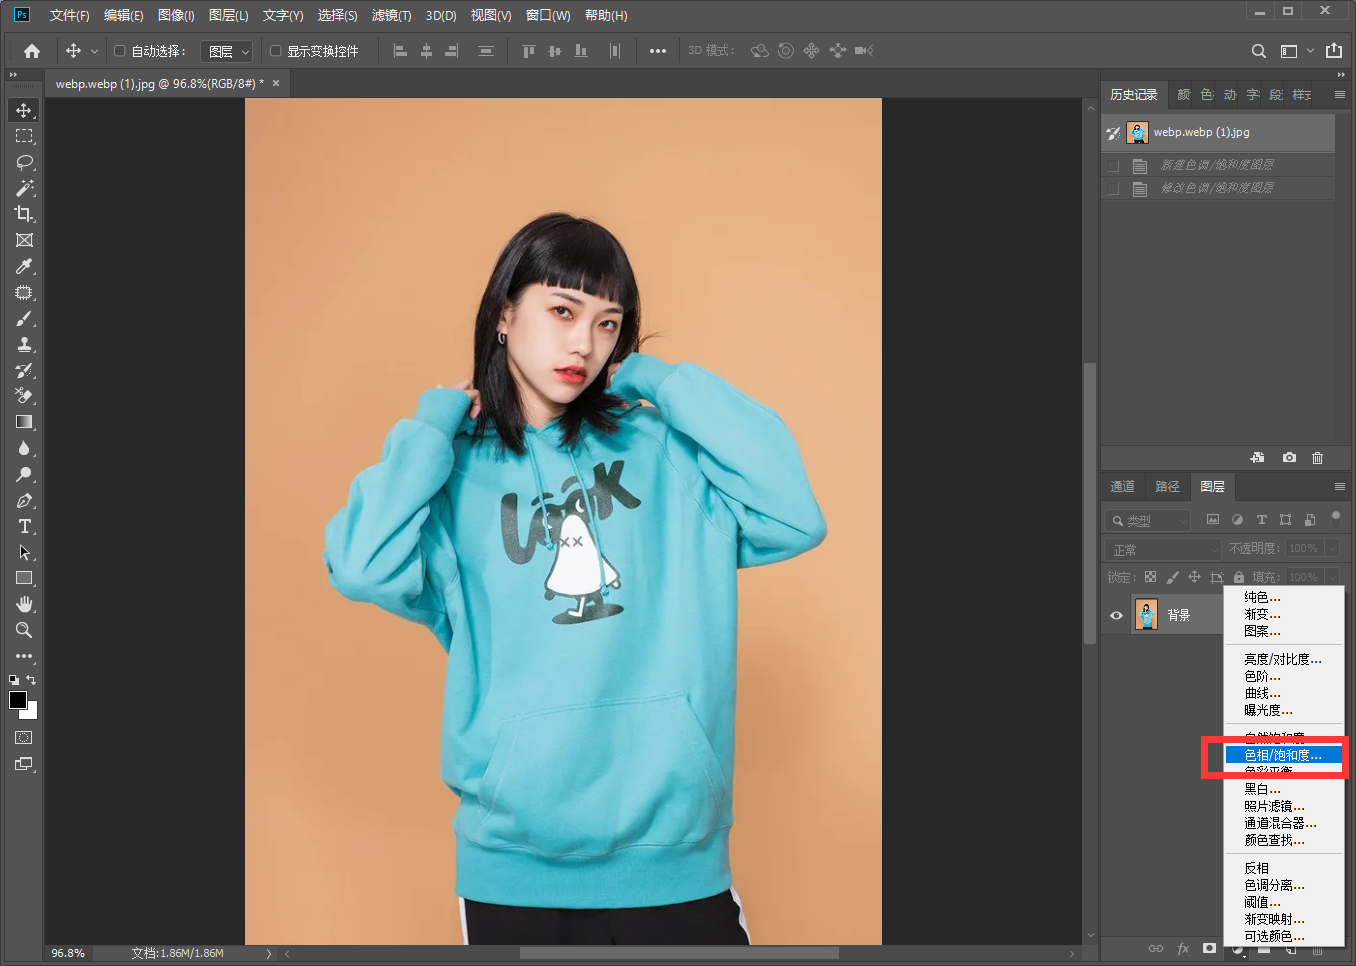Image resolution: width=1356 pixels, height=966 pixels.
Task: Select the Lasso tool
Action: pyautogui.click(x=24, y=162)
